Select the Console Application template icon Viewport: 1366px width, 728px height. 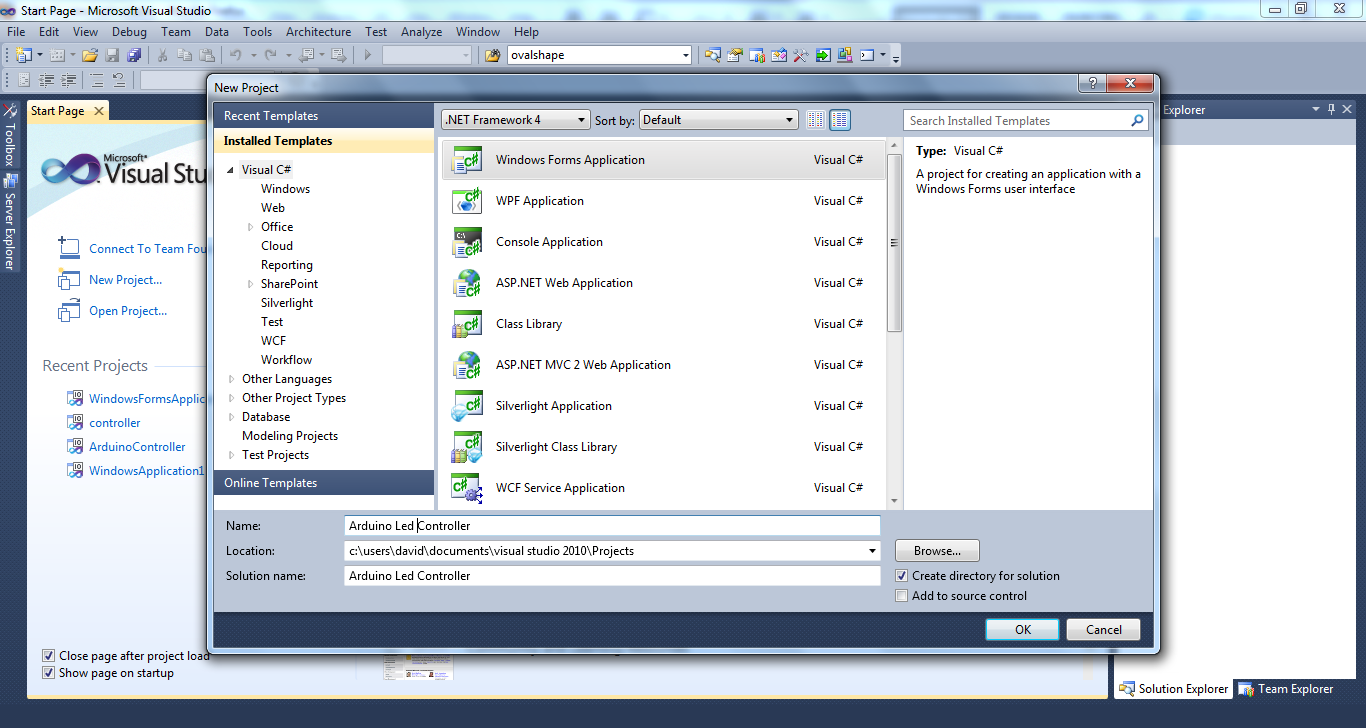467,242
